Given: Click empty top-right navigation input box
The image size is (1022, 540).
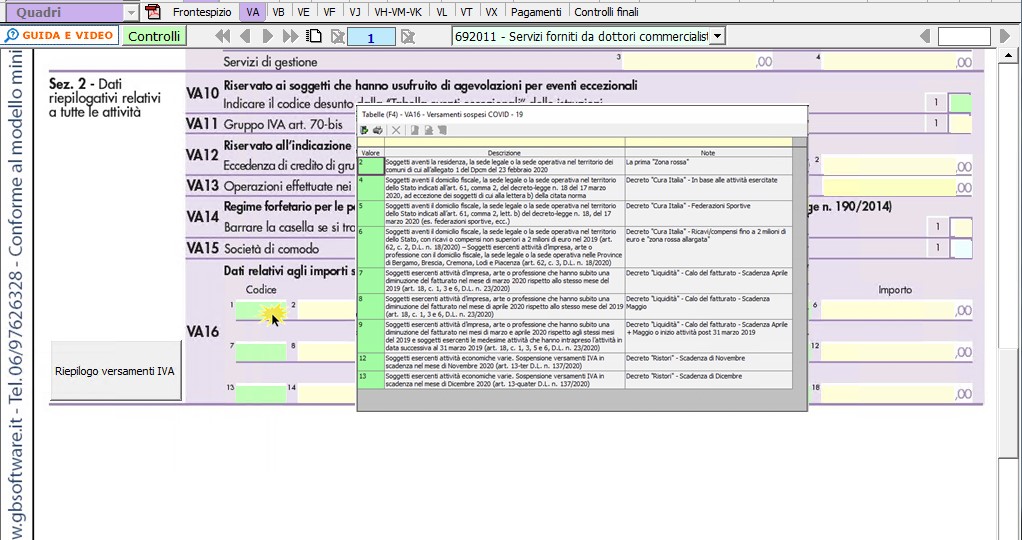Looking at the screenshot, I should pyautogui.click(x=964, y=37).
